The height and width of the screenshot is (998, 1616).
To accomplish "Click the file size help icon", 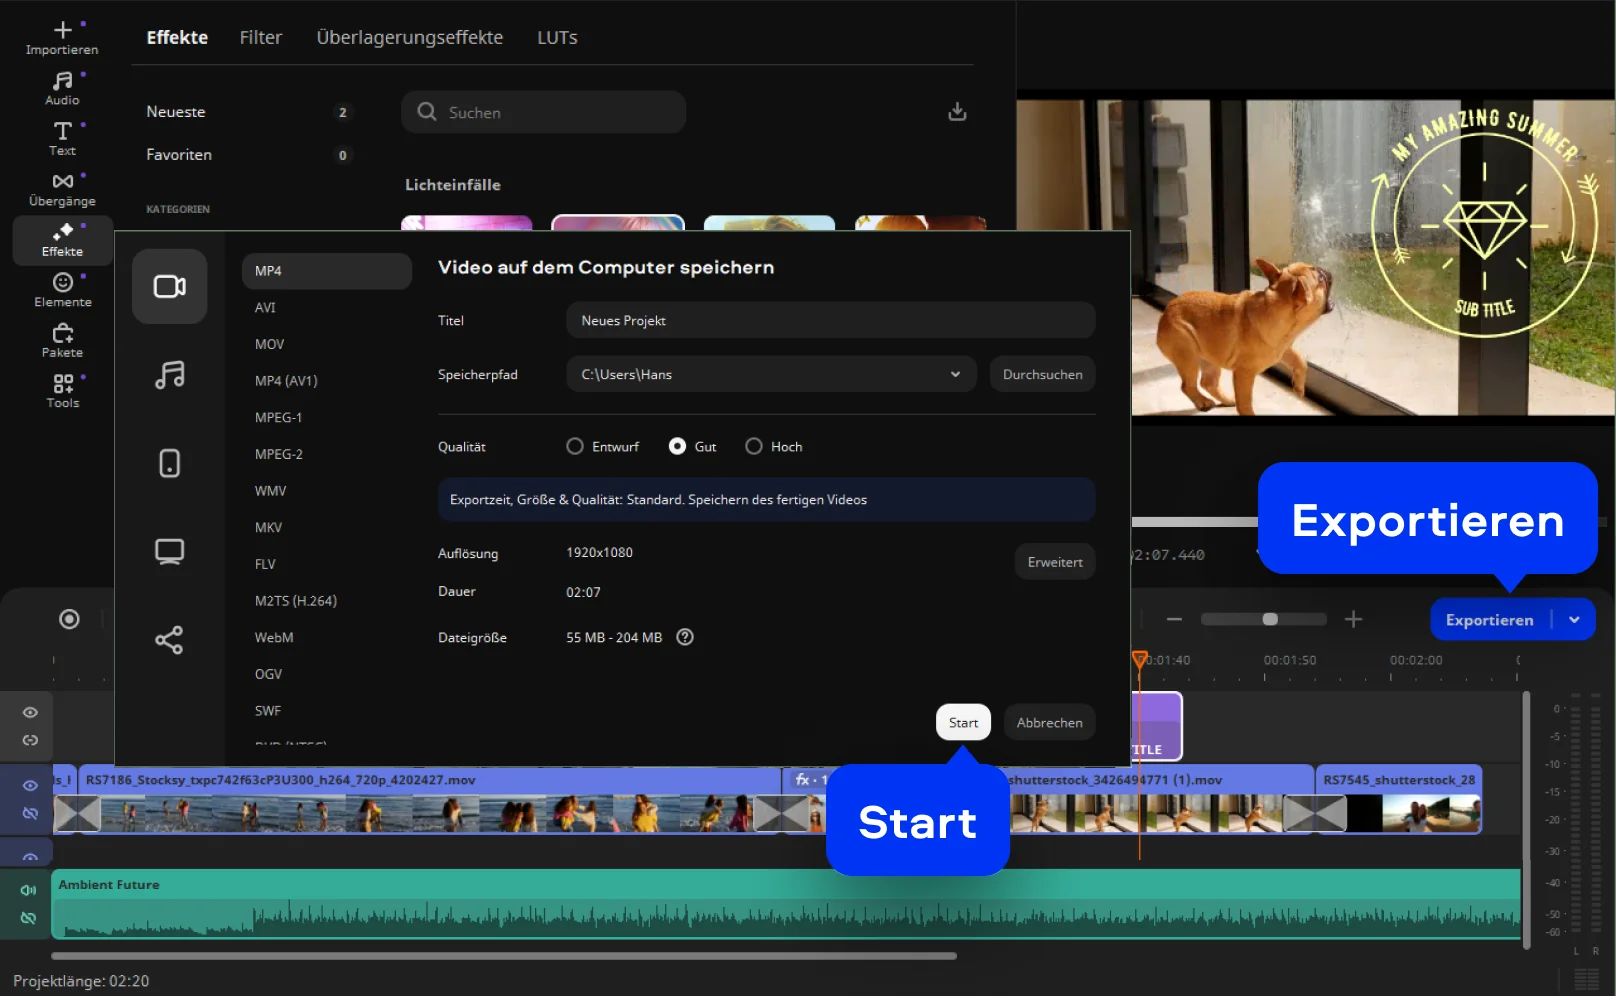I will pos(685,638).
